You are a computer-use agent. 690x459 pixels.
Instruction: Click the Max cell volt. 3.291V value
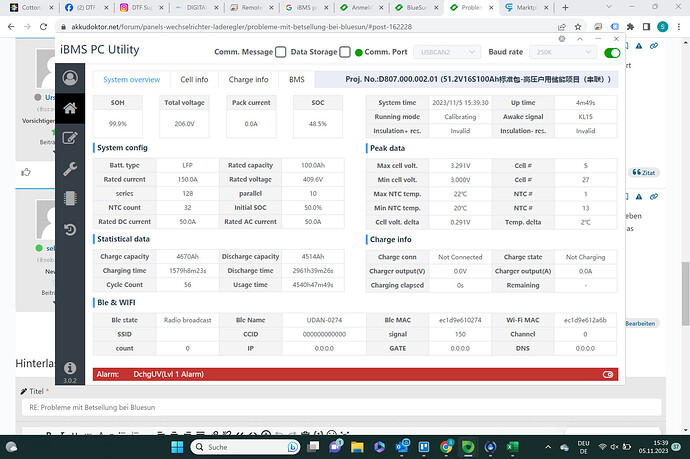click(x=460, y=166)
